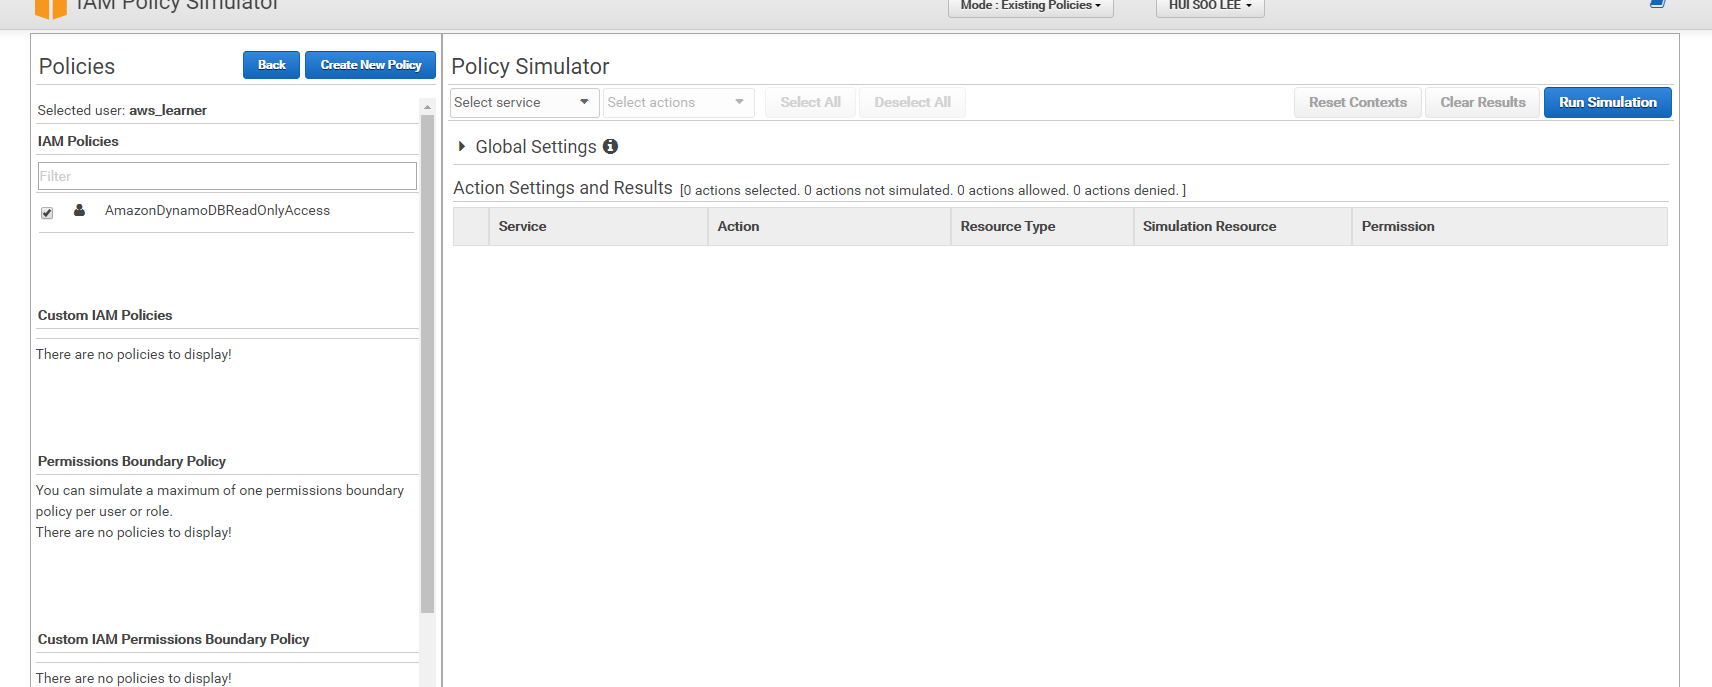Click the Action column header
The width and height of the screenshot is (1712, 687).
click(x=829, y=226)
